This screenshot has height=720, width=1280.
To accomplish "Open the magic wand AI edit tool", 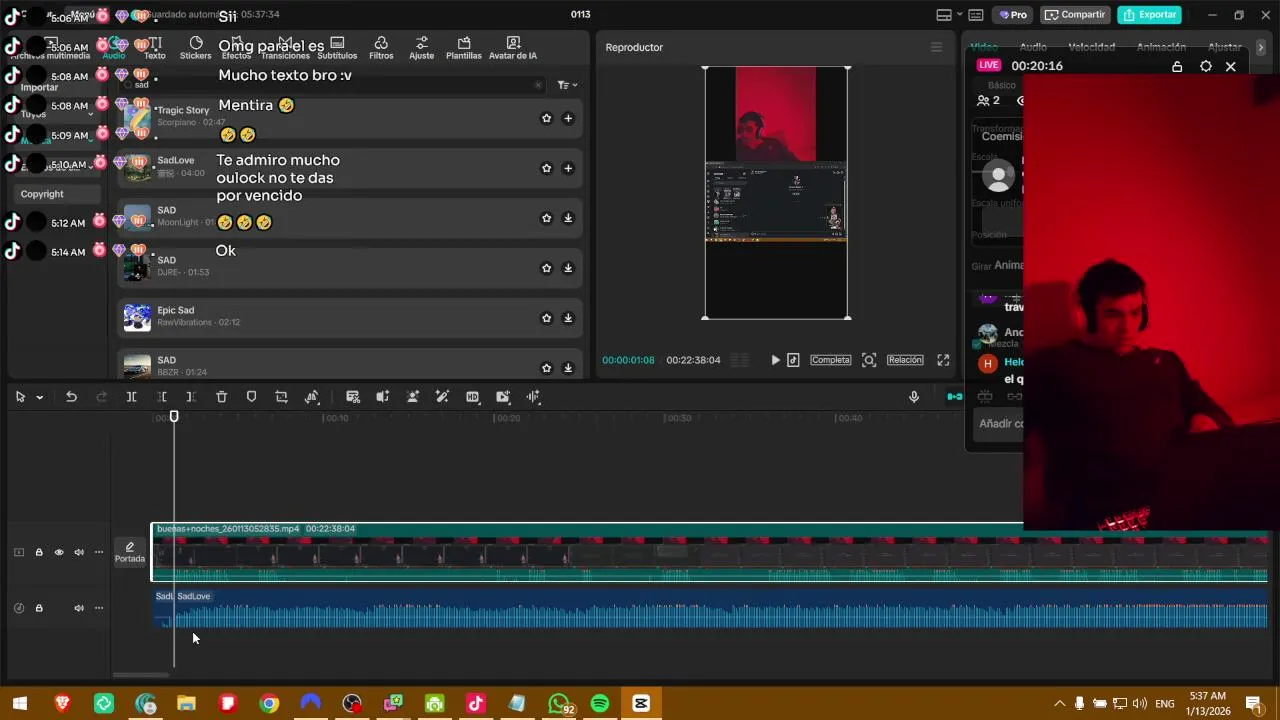I will [442, 397].
